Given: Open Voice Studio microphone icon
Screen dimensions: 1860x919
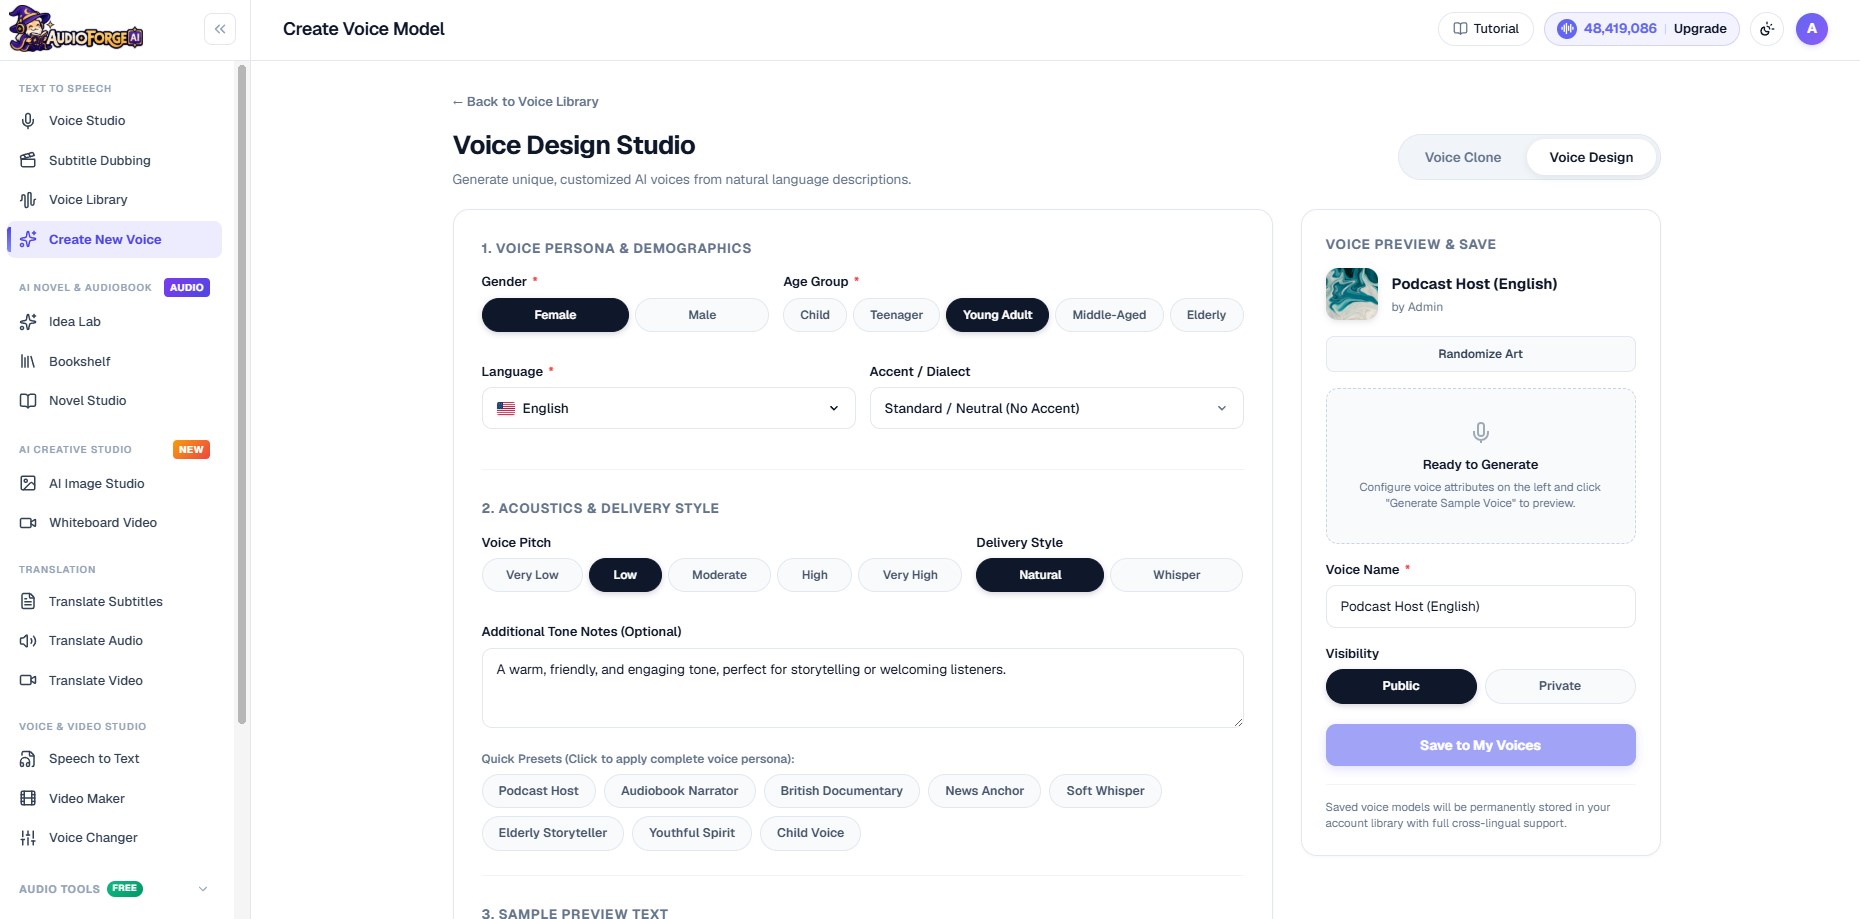Looking at the screenshot, I should pyautogui.click(x=28, y=121).
